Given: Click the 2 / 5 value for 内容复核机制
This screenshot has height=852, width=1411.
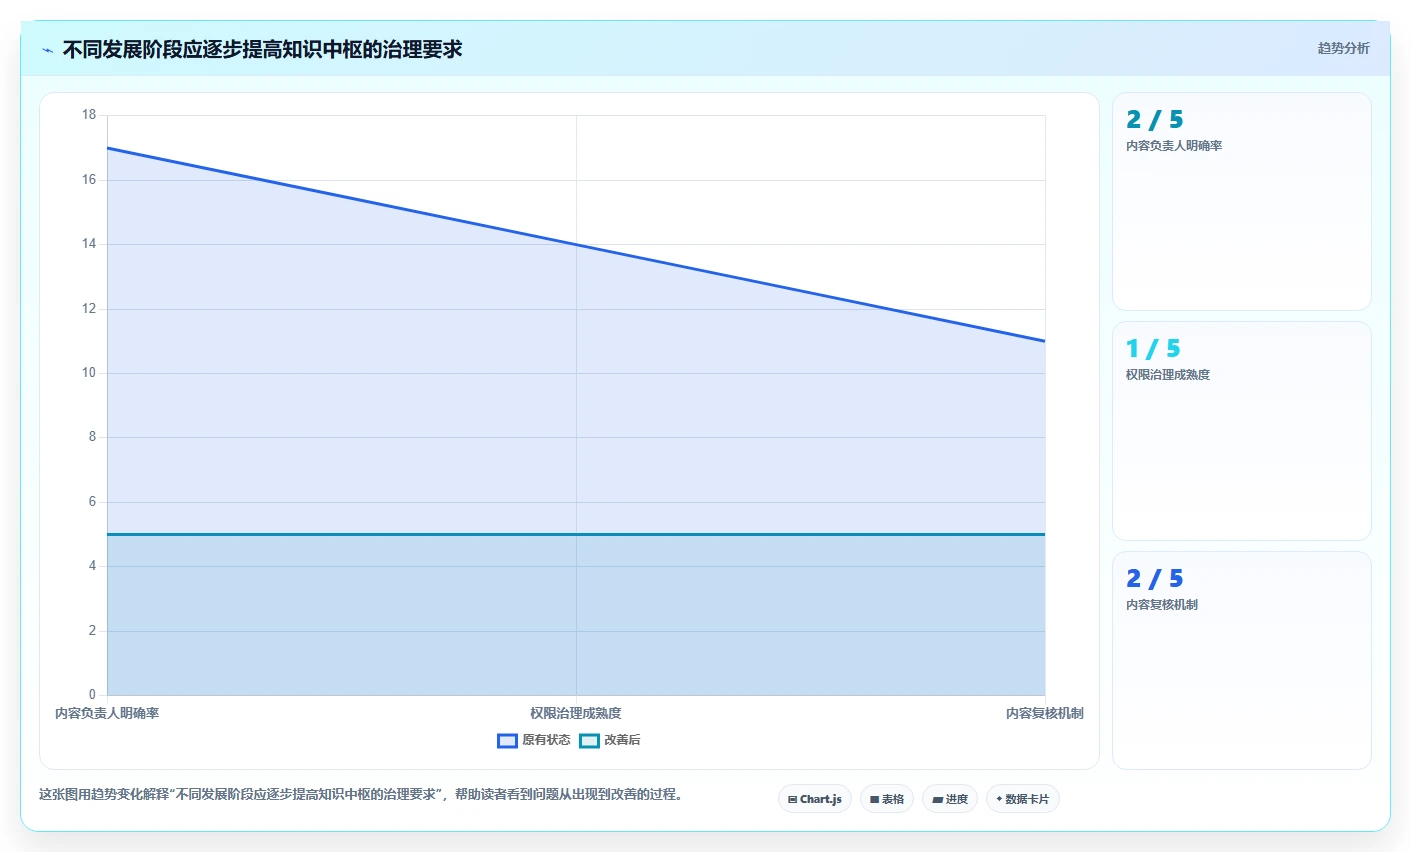Looking at the screenshot, I should tap(1154, 579).
